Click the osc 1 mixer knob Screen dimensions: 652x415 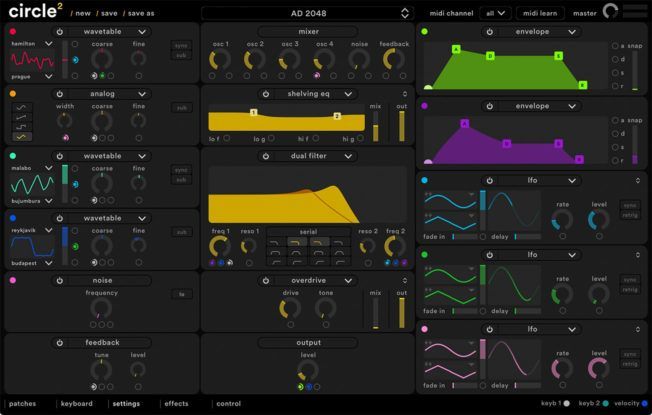220,59
